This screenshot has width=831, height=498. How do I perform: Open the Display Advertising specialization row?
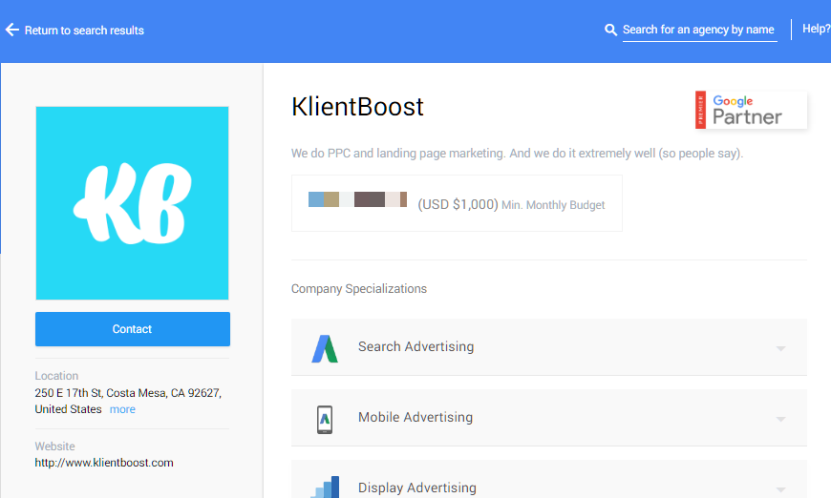tap(549, 479)
